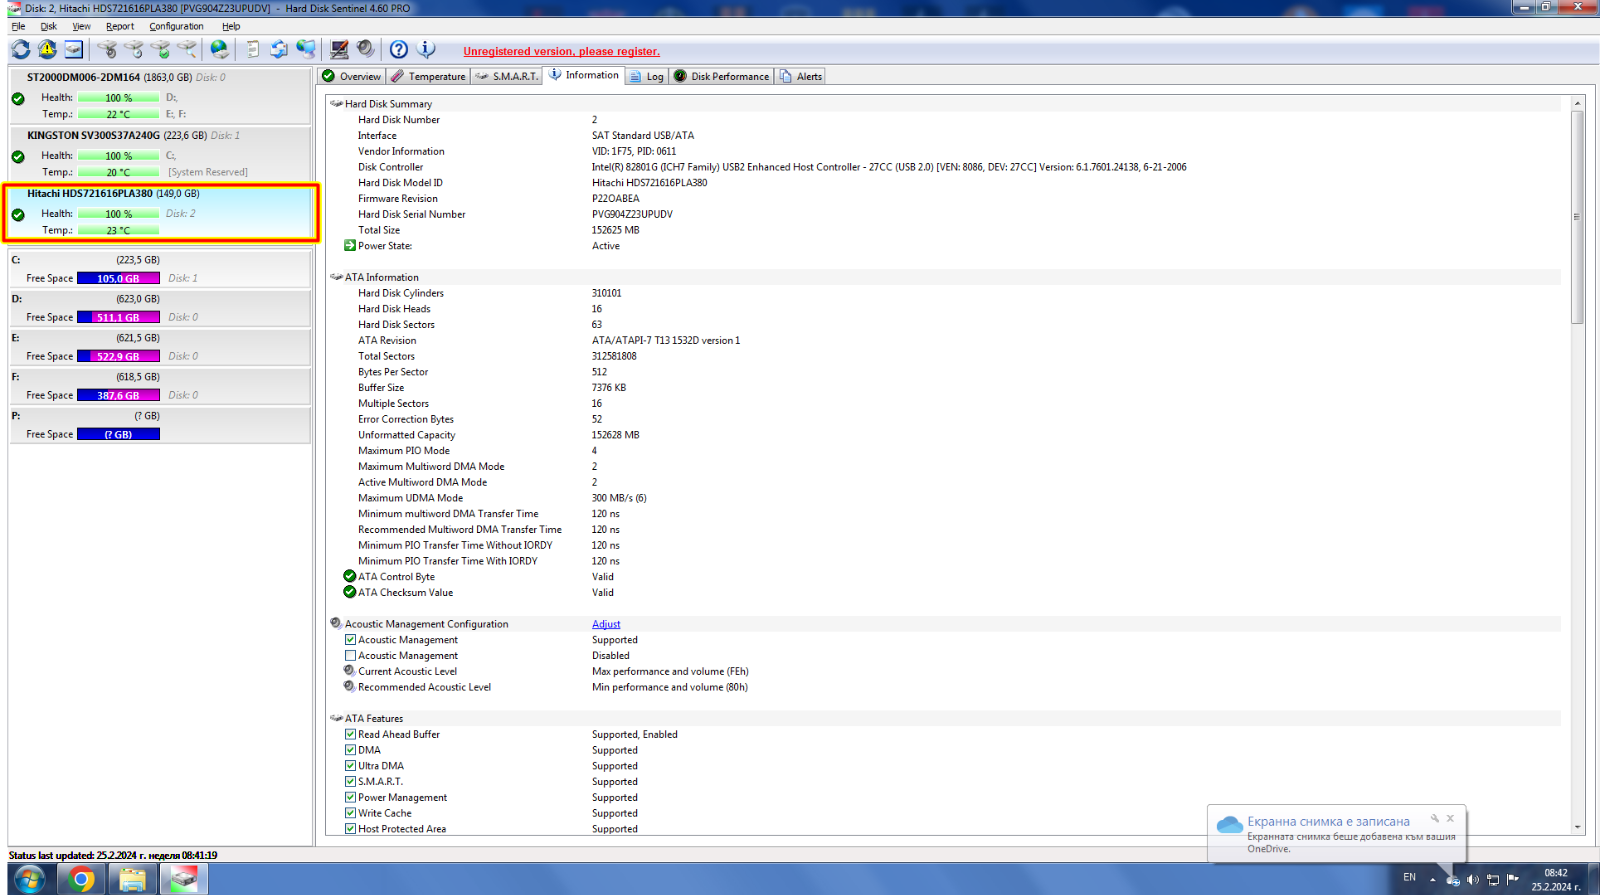Collapse the Hard Disk Summary section
Image resolution: width=1600 pixels, height=895 pixels.
(x=336, y=103)
